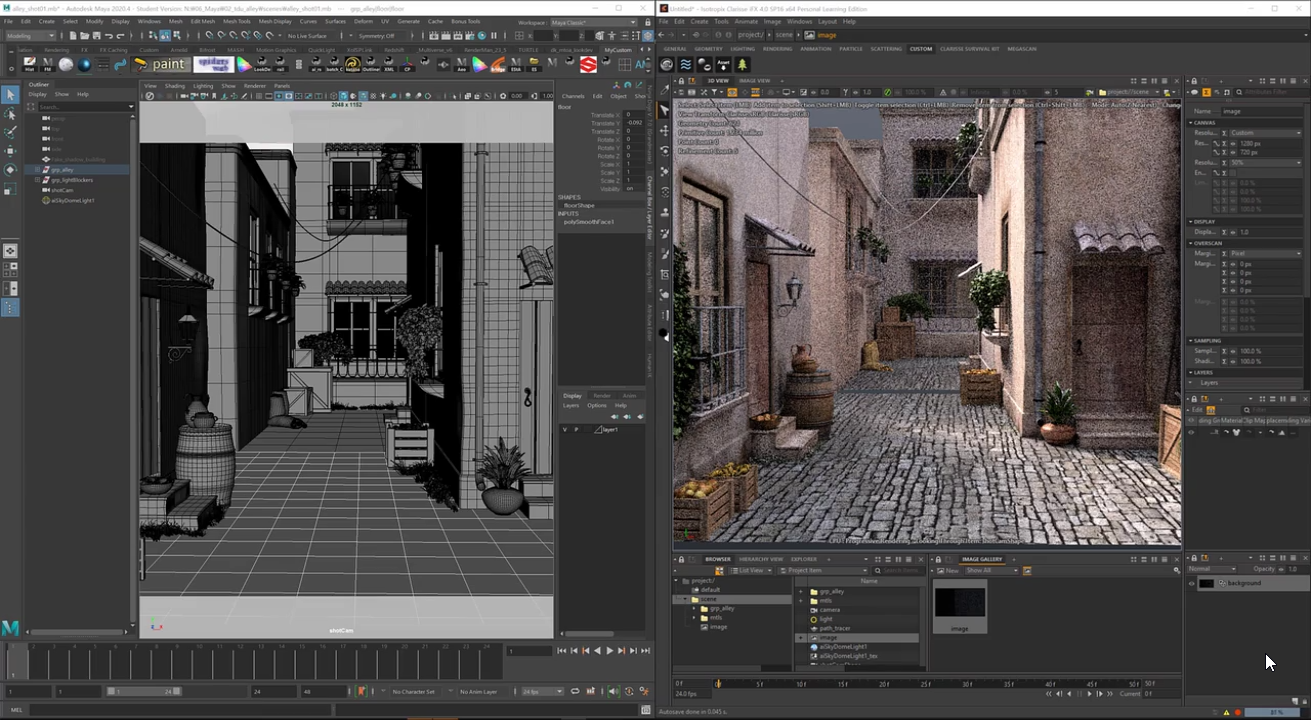Click the lock icon of Clarisse 3D View panel
Screen dimensions: 1311x720
click(680, 81)
